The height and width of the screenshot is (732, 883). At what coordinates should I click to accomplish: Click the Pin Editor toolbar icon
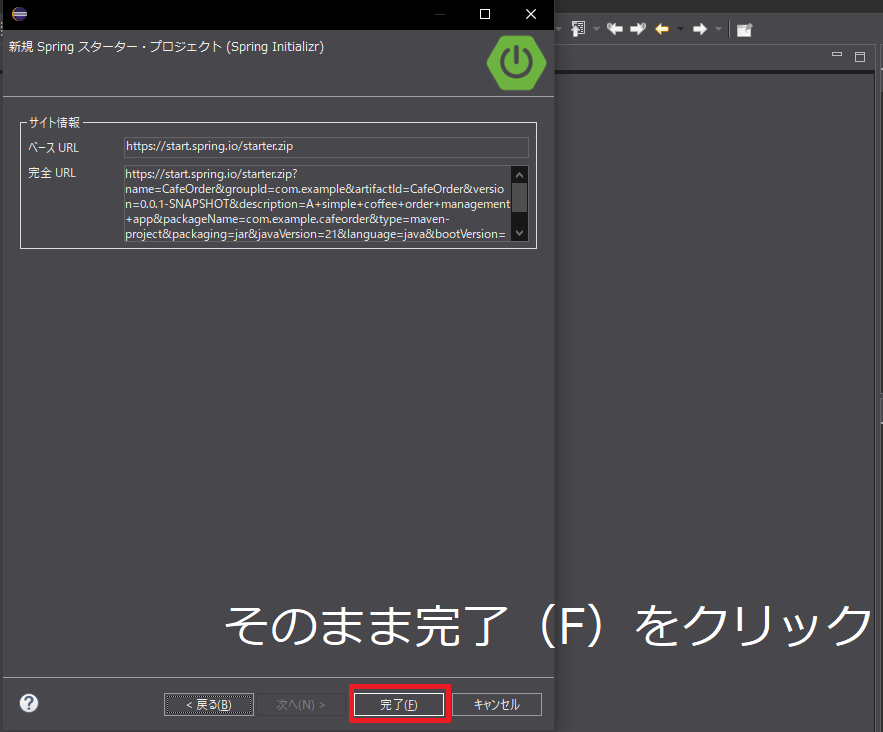(x=744, y=29)
